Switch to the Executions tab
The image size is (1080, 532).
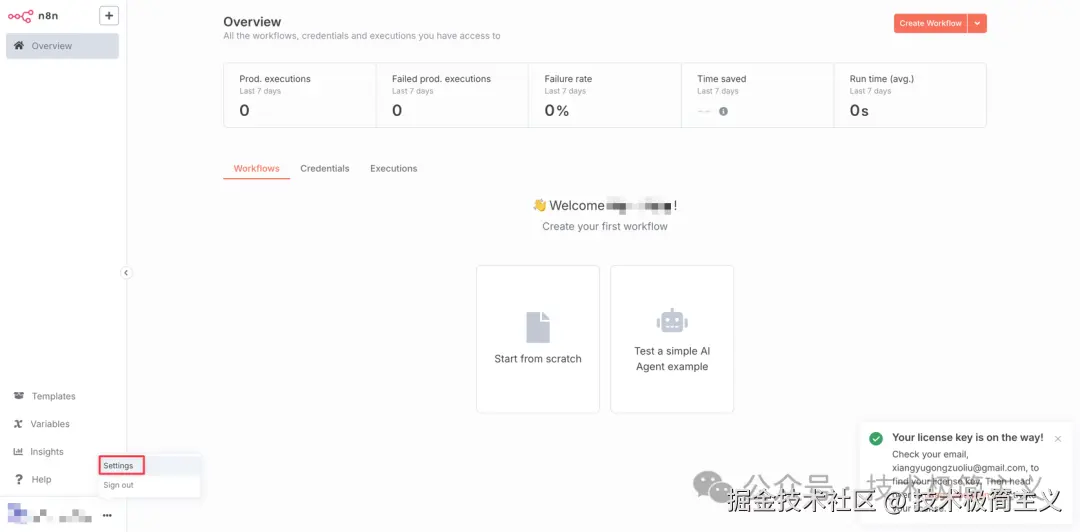coord(393,168)
